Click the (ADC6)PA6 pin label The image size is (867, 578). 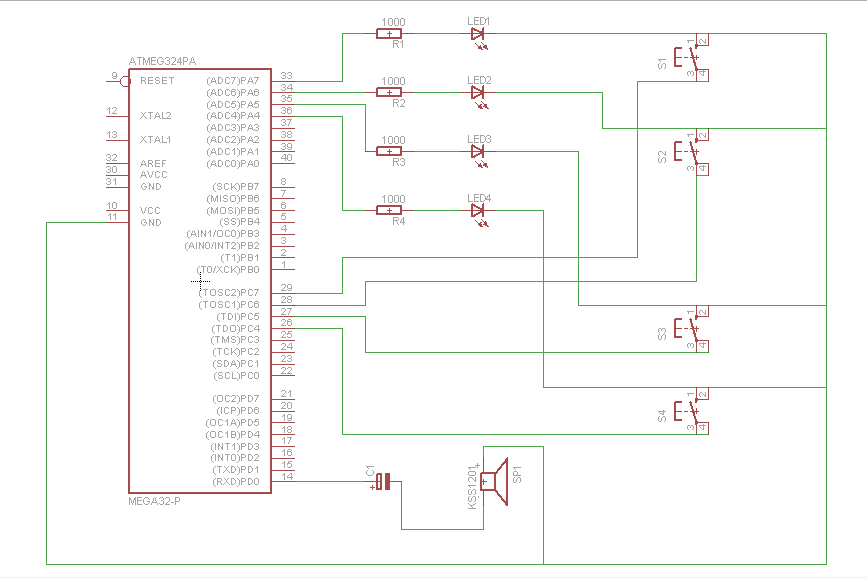pyautogui.click(x=233, y=92)
